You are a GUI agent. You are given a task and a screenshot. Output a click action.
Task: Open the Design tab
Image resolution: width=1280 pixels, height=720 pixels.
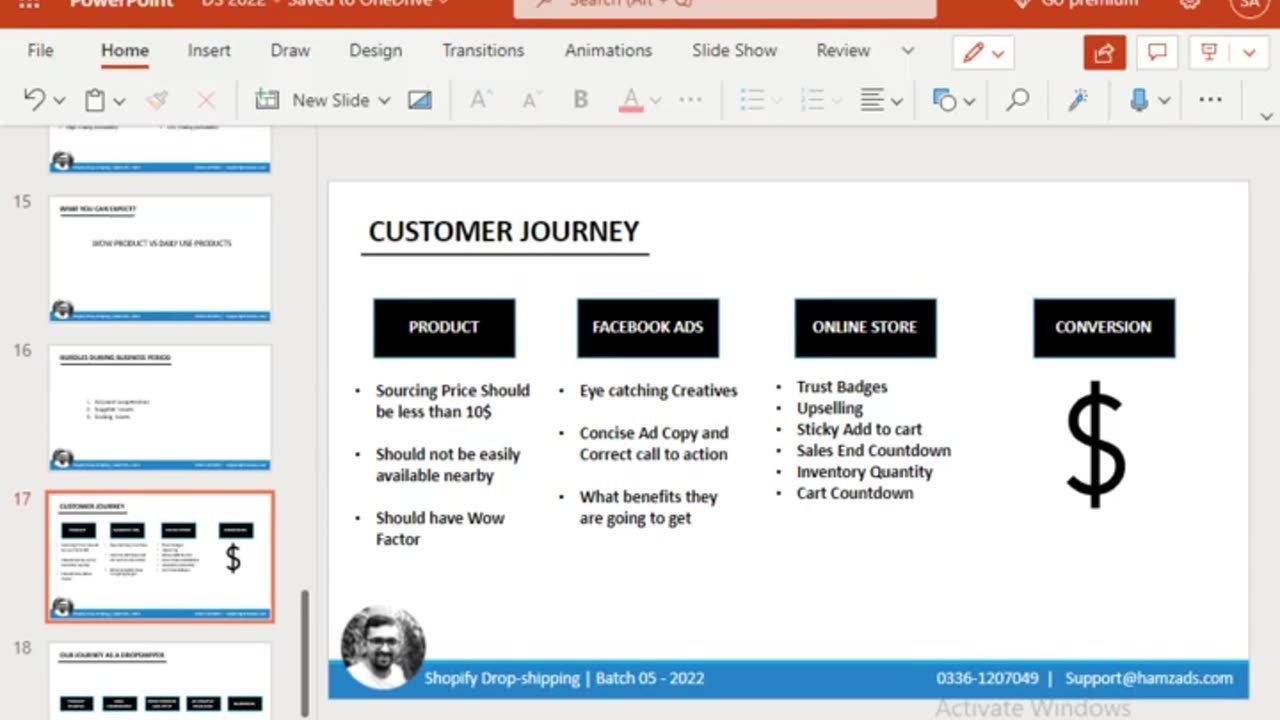[x=376, y=50]
